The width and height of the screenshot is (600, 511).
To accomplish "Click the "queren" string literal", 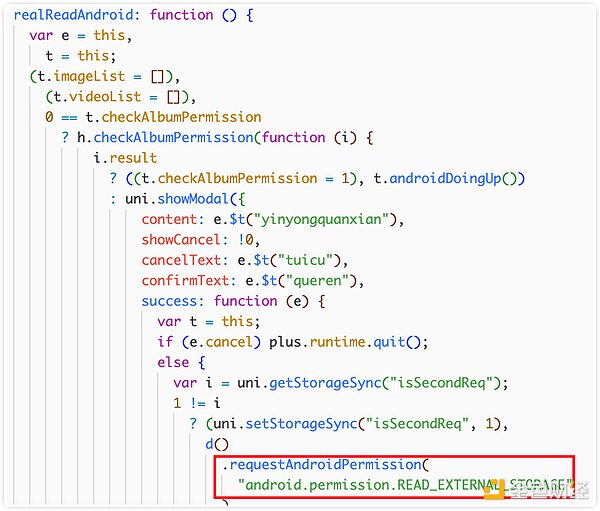I will [x=316, y=281].
